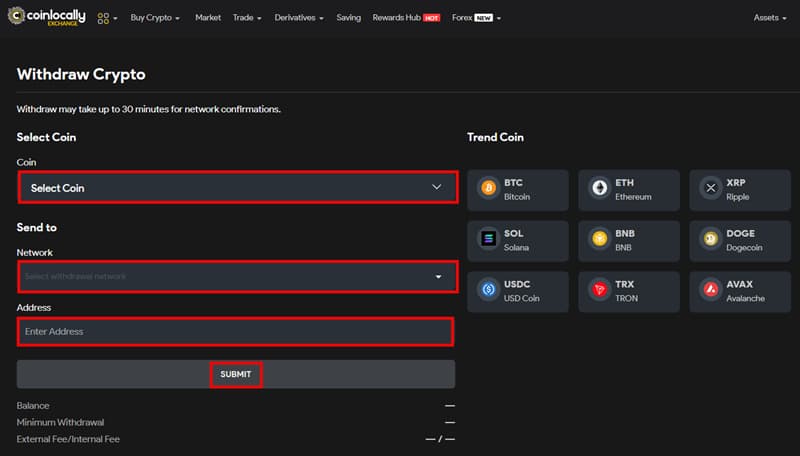Viewport: 800px width, 456px height.
Task: Select the DOGE Dogecoin trend card
Action: (x=740, y=241)
